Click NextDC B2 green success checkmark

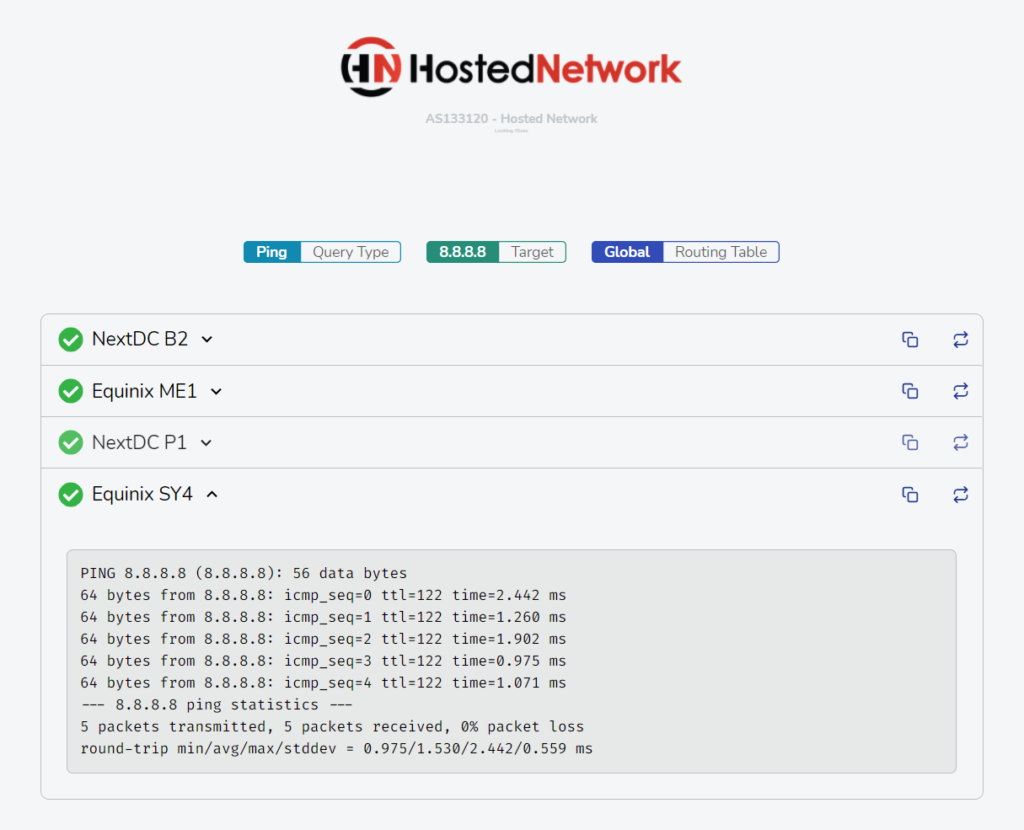[x=71, y=340]
